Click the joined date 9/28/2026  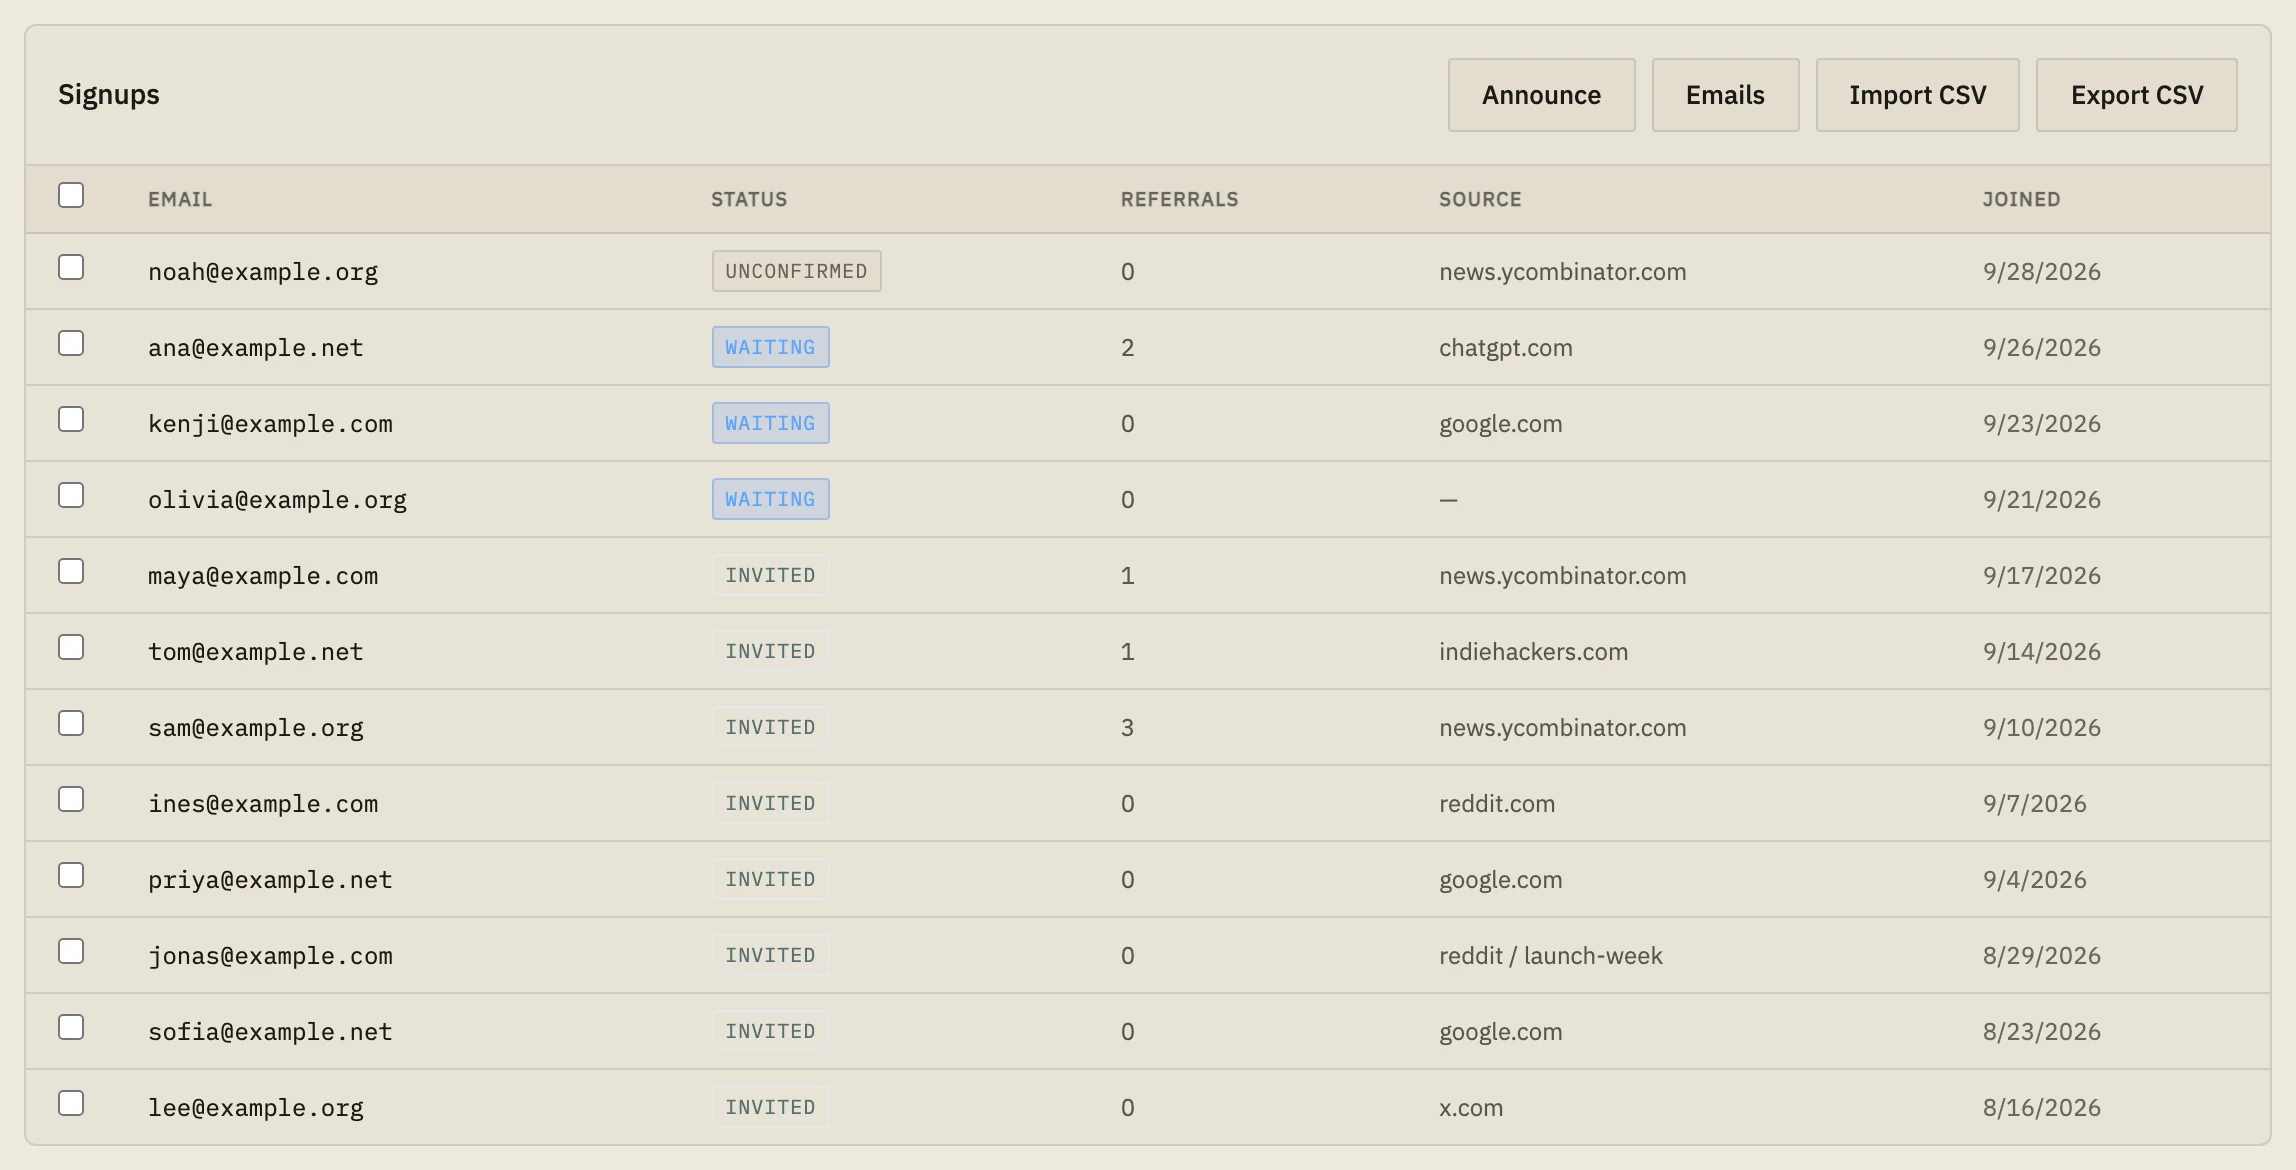click(2041, 272)
